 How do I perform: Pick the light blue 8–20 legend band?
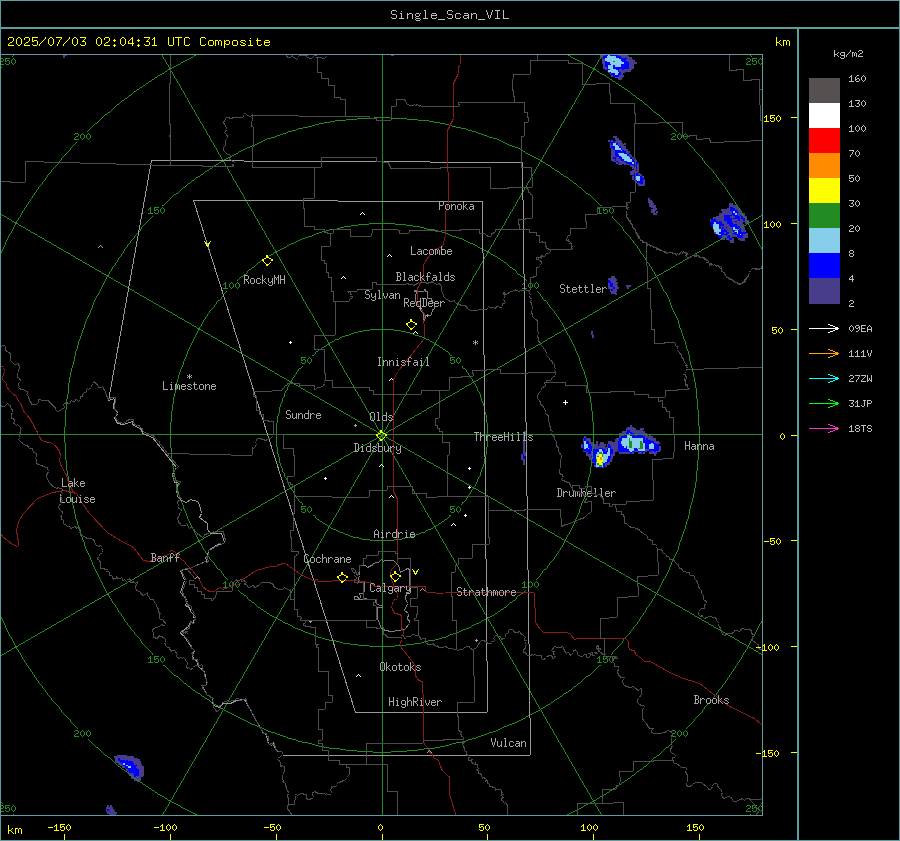(824, 241)
